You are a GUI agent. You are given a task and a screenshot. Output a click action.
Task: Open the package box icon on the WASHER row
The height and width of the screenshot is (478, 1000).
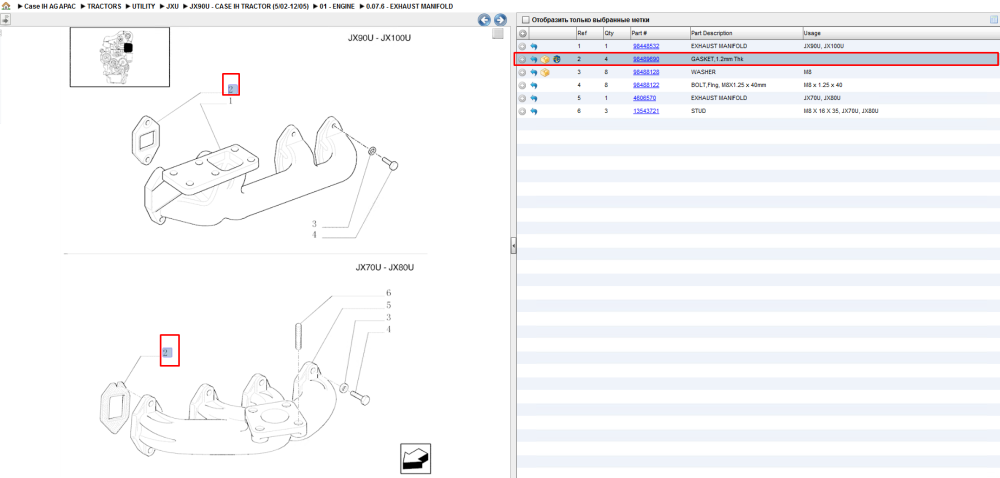(545, 73)
